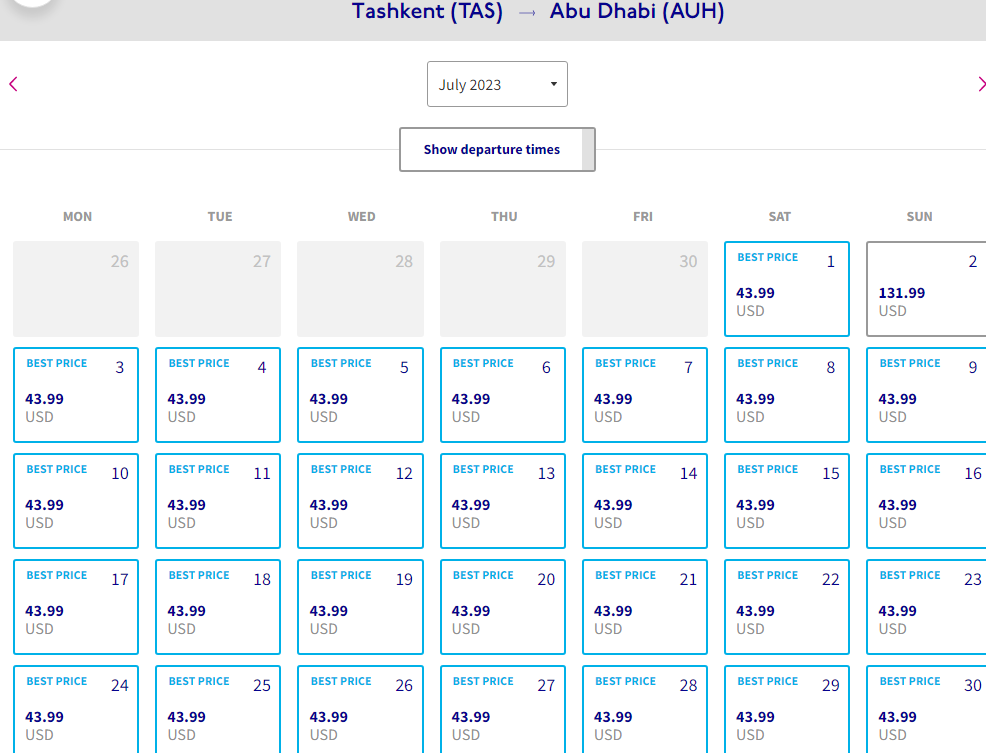
Task: Select Friday July 7 date cell
Action: click(645, 395)
